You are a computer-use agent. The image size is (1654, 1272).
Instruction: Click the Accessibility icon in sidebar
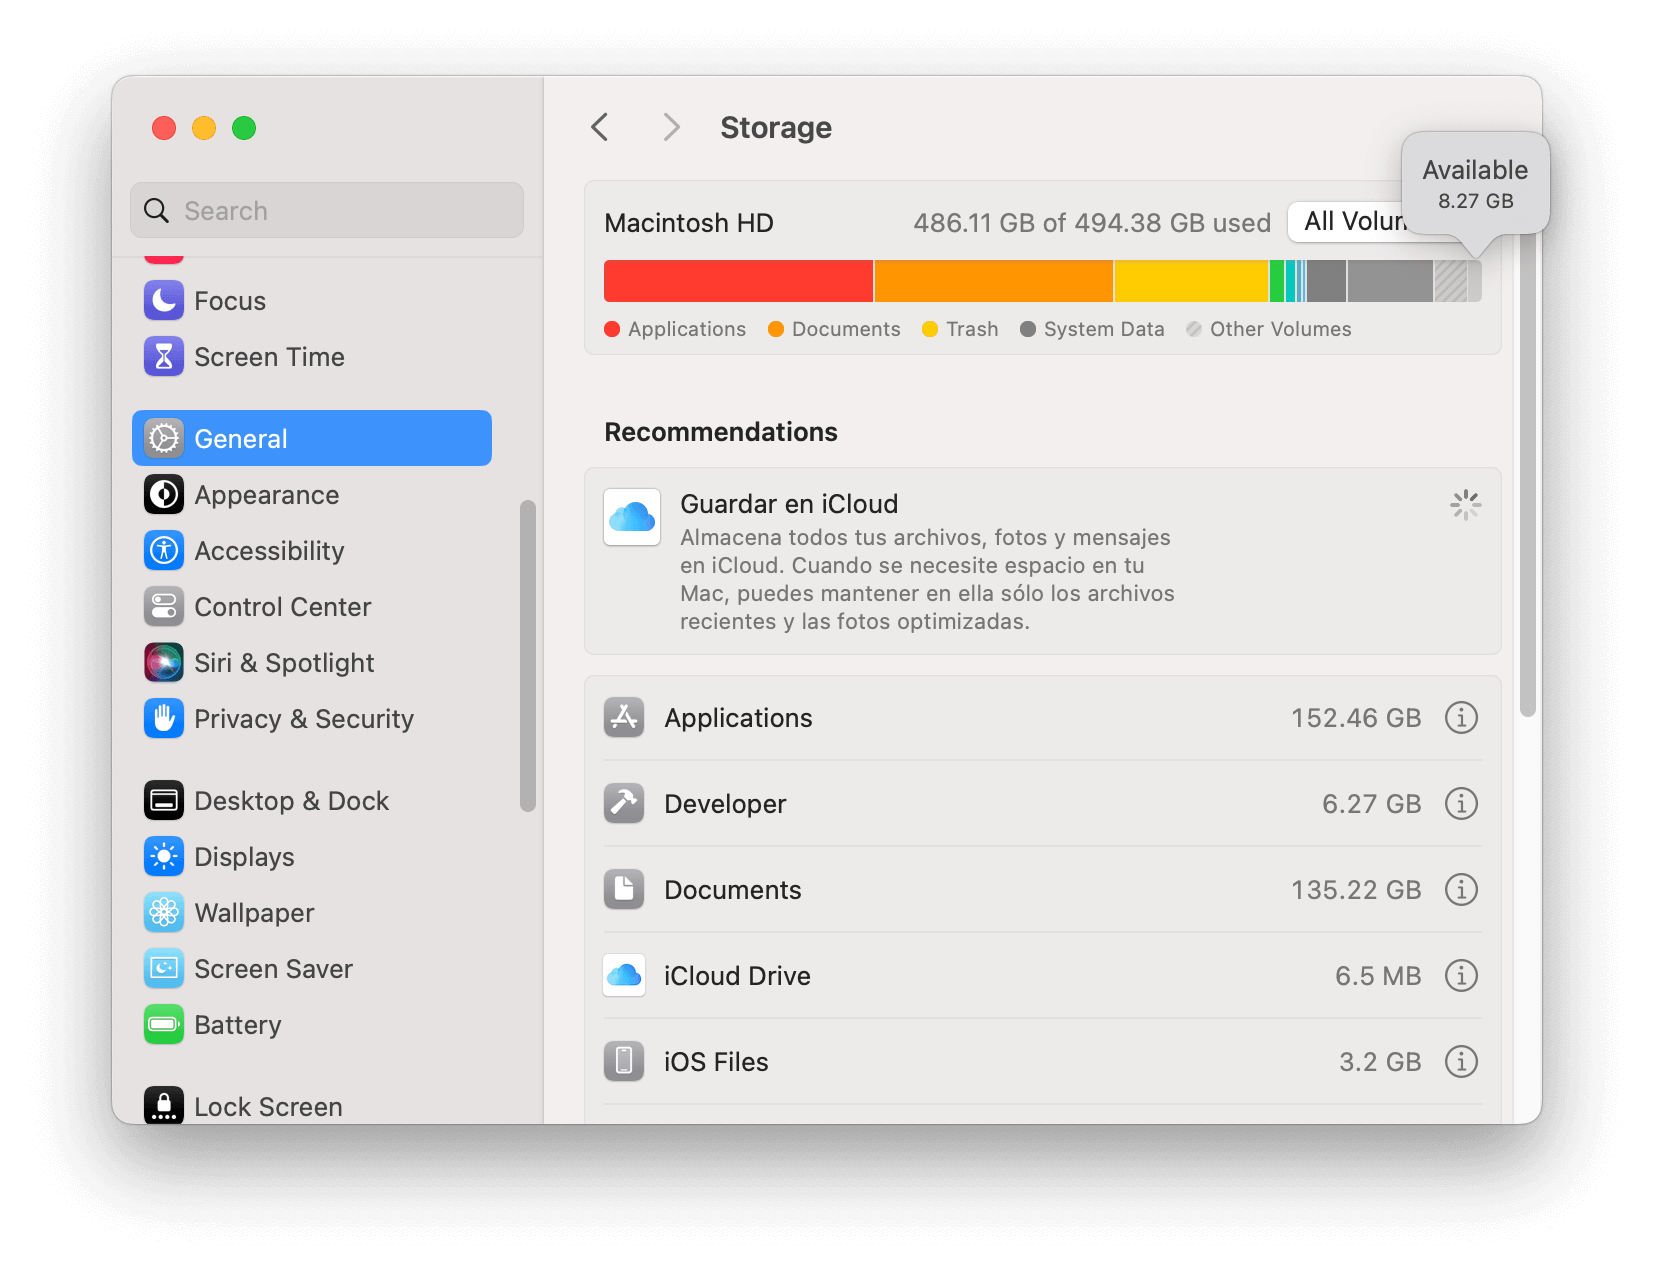click(164, 550)
